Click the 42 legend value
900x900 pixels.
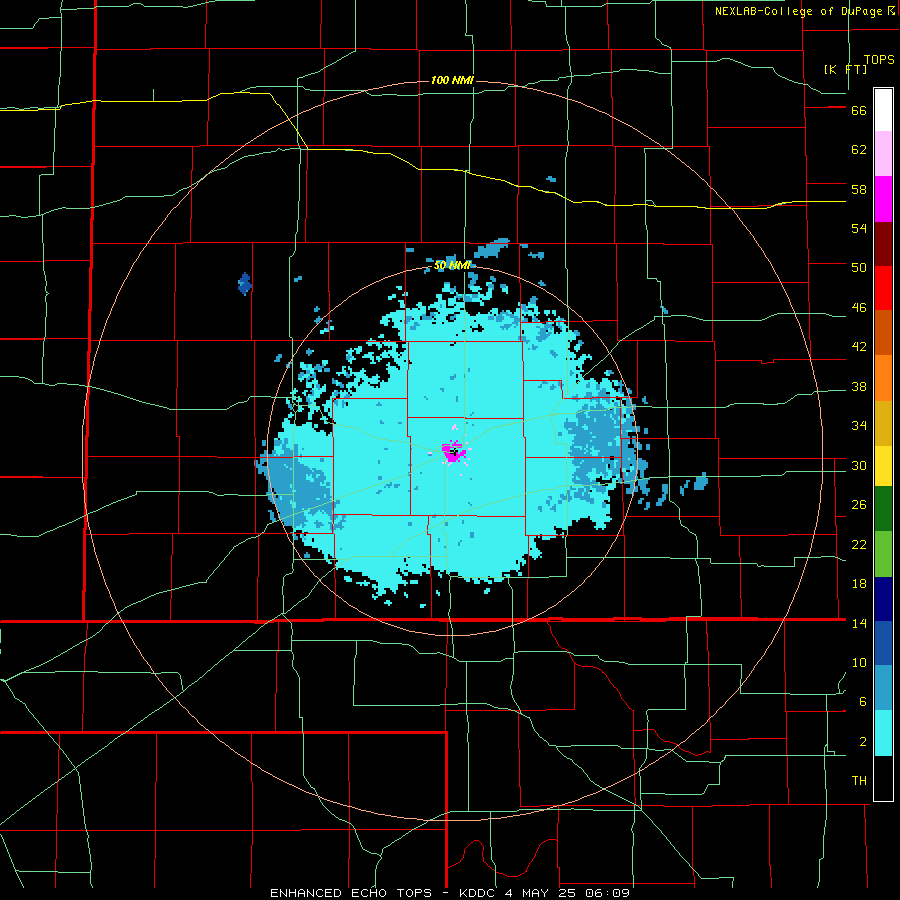pos(859,347)
